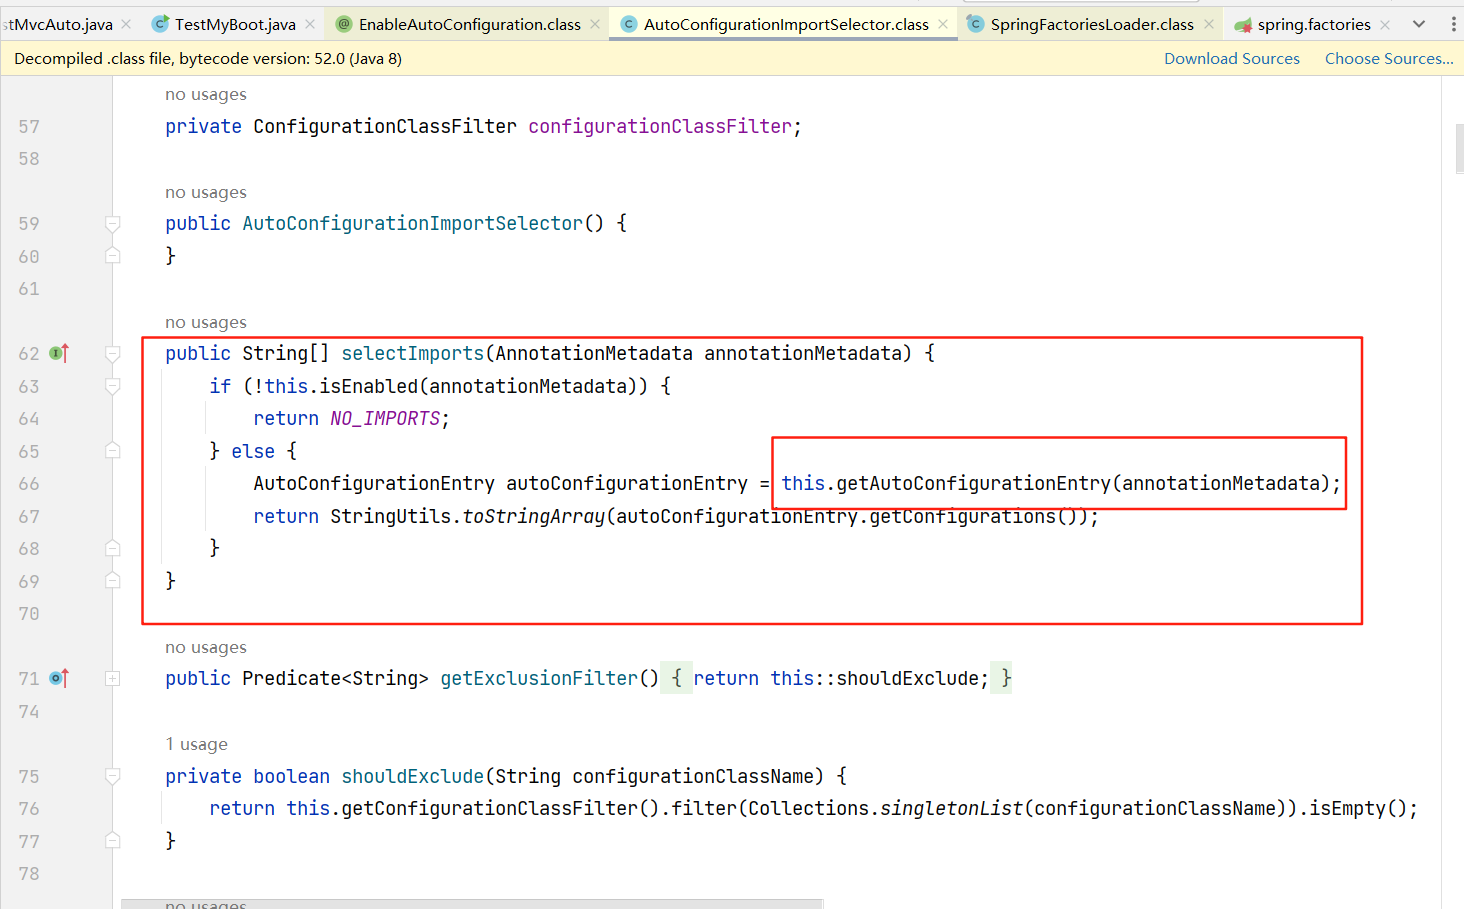Click selectImports method name
This screenshot has height=909, width=1464.
click(x=413, y=353)
